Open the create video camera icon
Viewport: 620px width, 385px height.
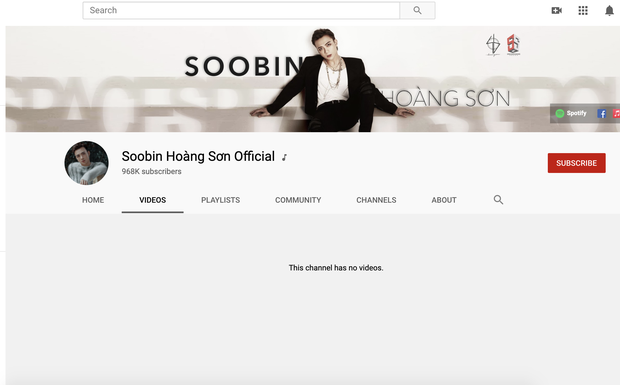click(x=556, y=11)
